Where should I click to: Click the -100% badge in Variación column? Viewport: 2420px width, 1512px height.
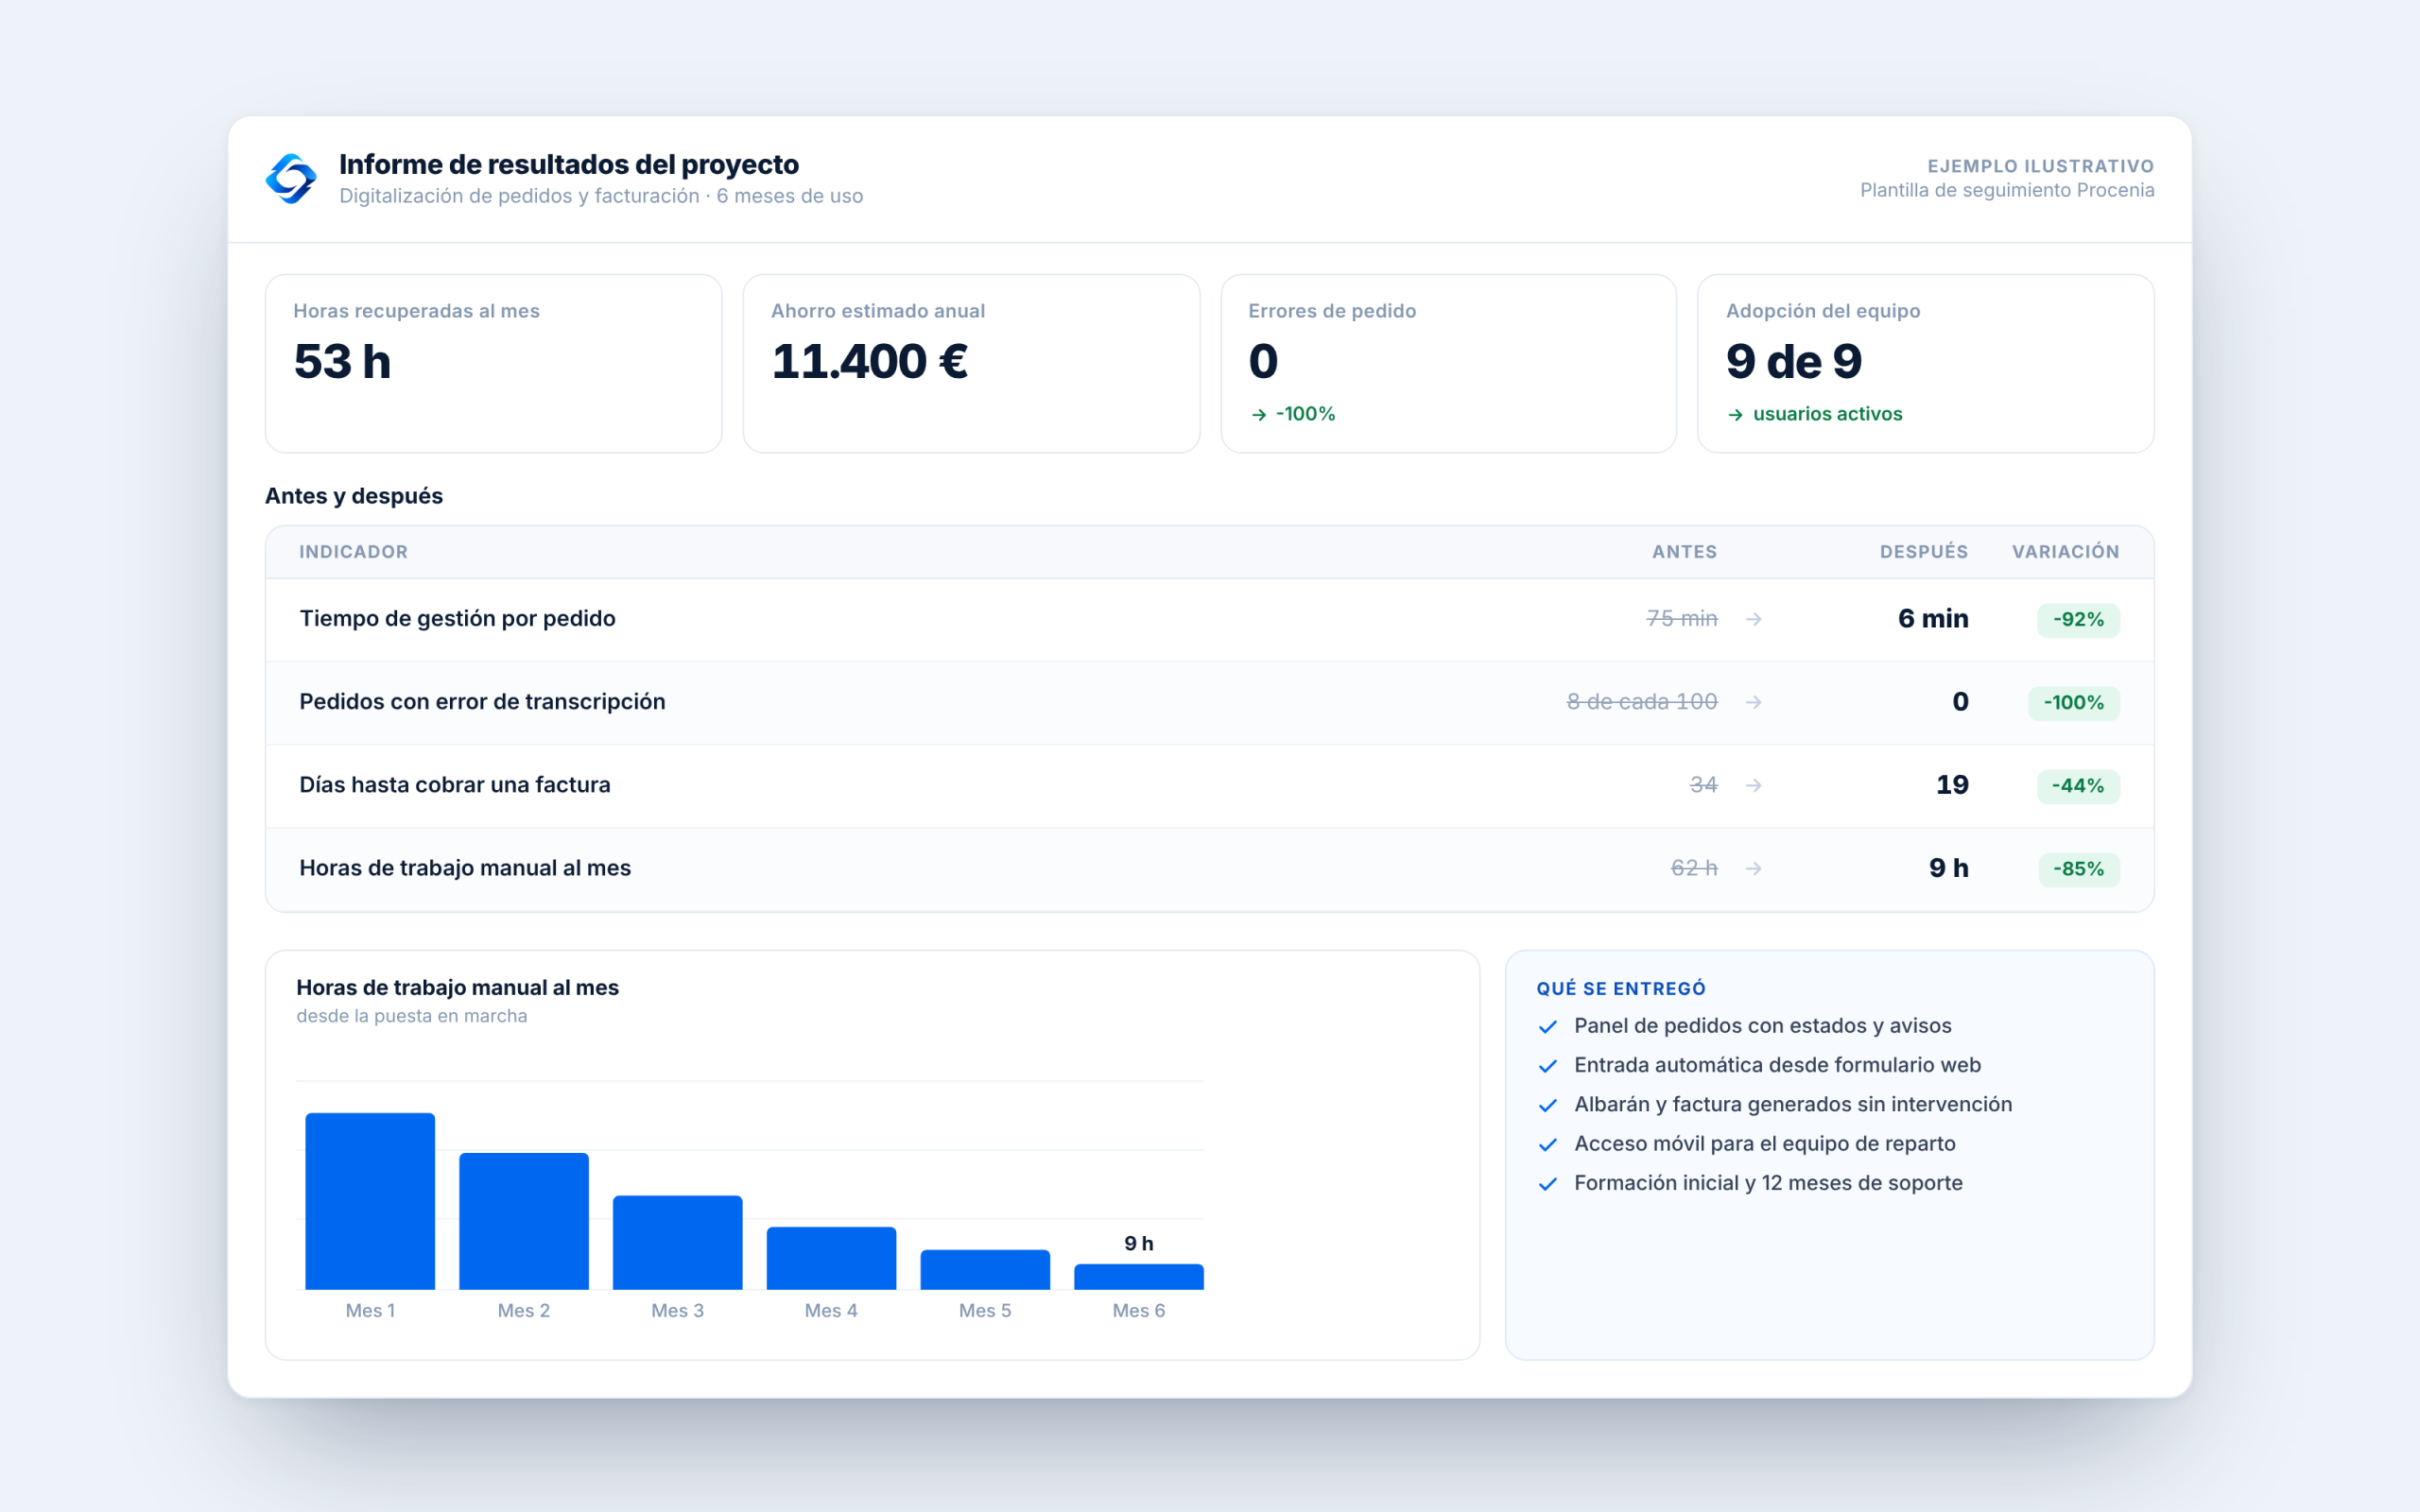tap(2074, 702)
